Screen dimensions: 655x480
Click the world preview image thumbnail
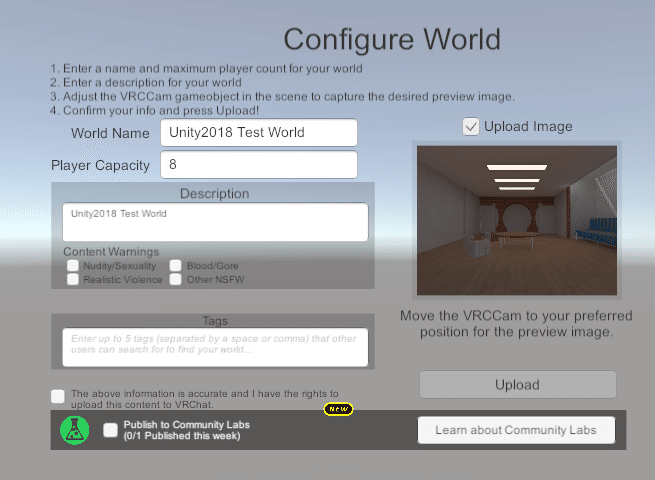point(517,220)
